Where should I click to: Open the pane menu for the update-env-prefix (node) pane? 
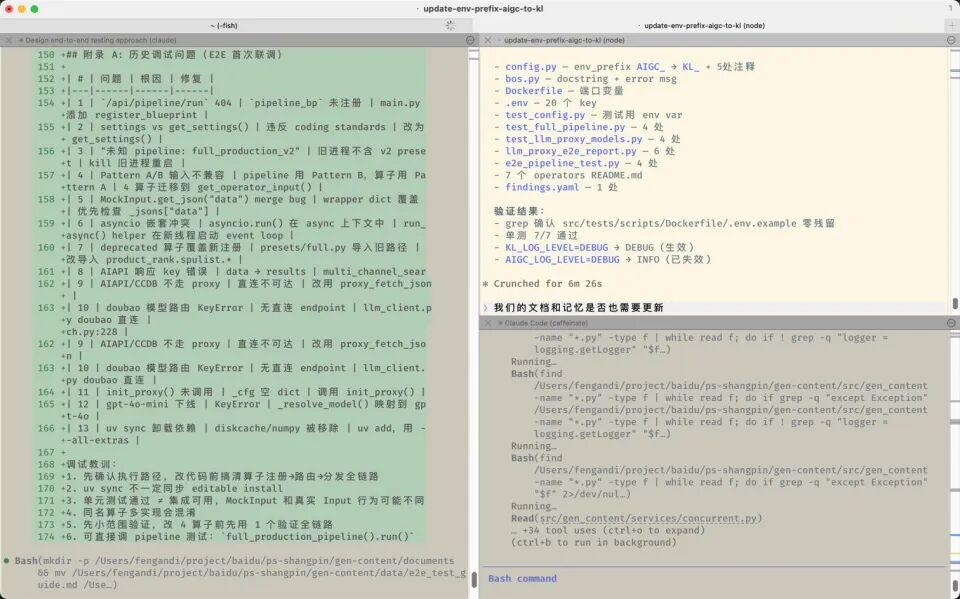[x=951, y=40]
